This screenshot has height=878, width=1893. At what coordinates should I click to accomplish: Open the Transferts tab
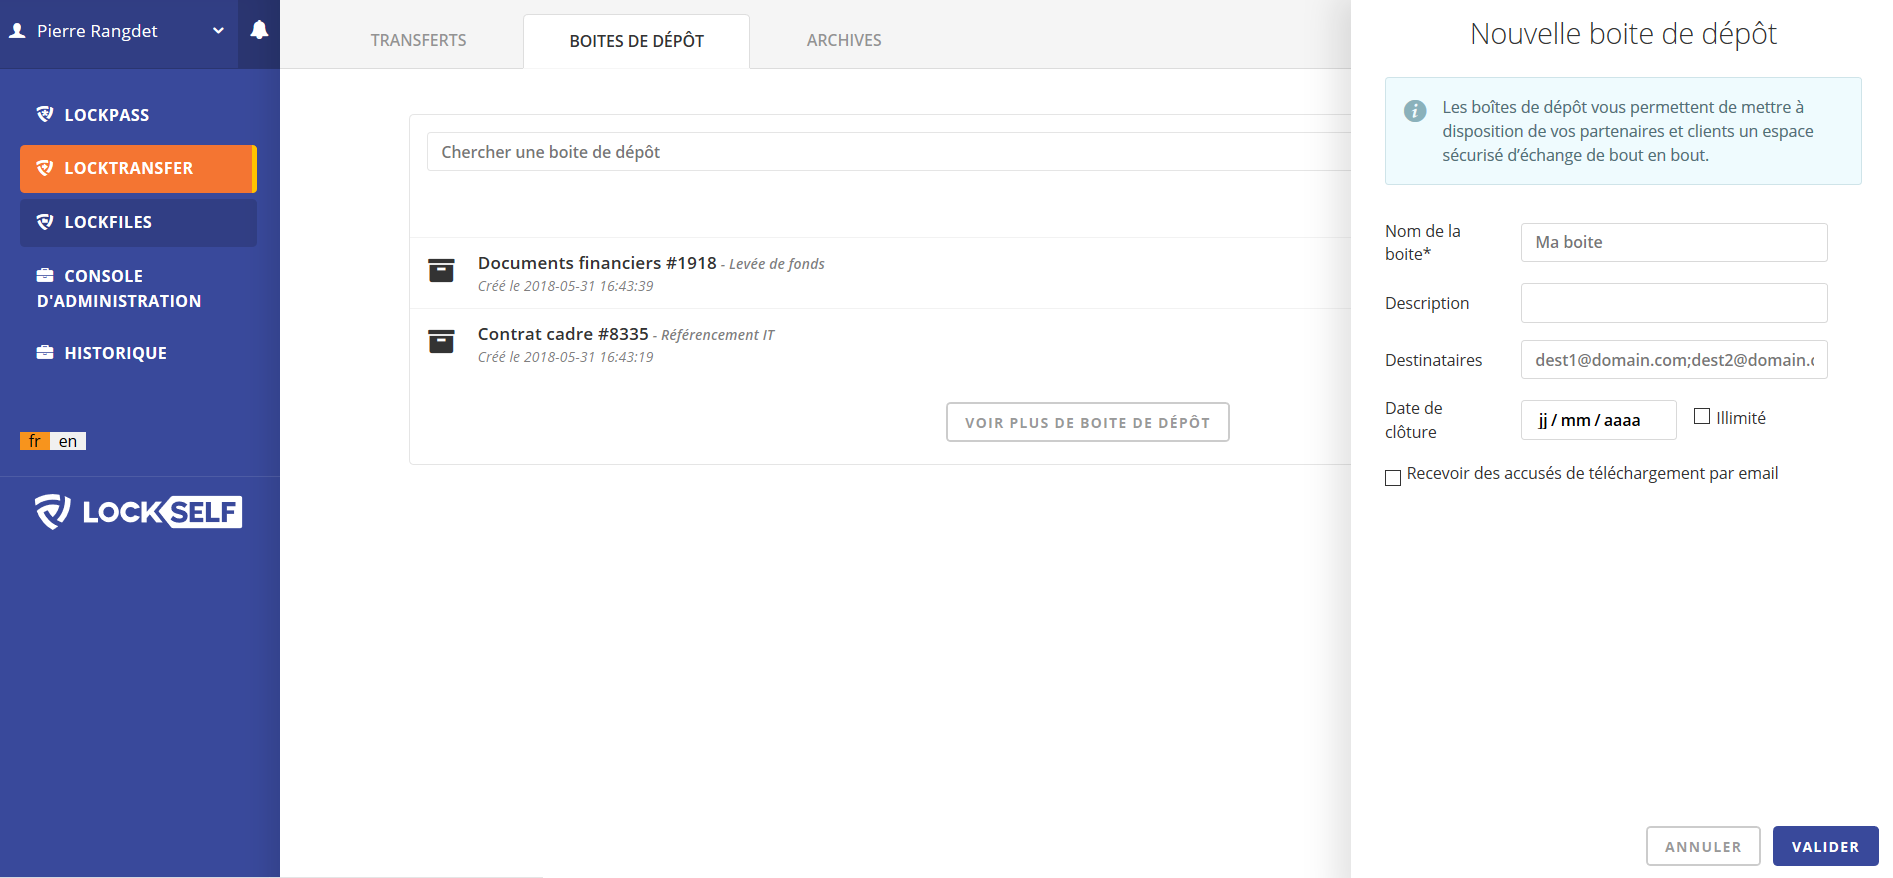pyautogui.click(x=418, y=41)
